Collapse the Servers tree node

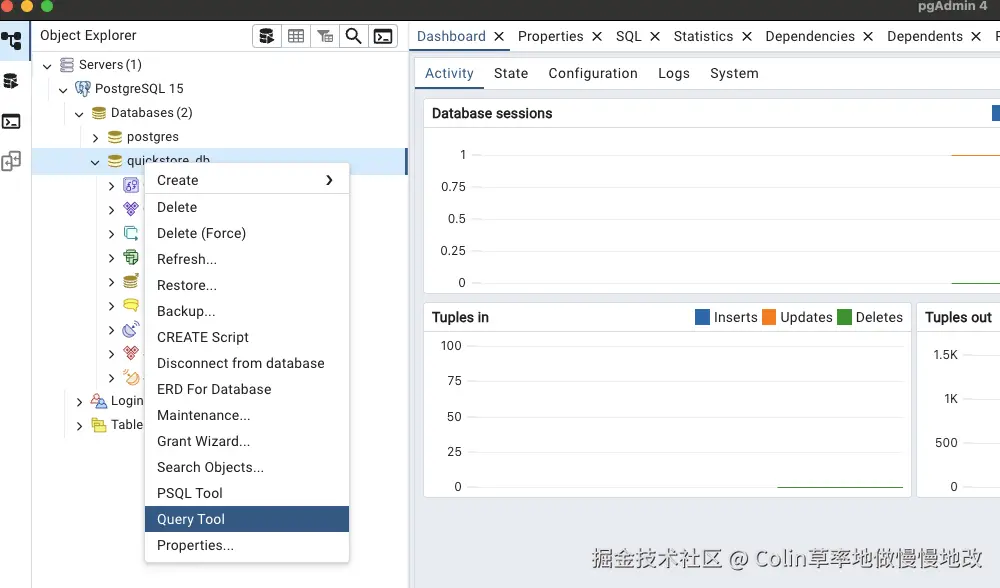coord(47,65)
